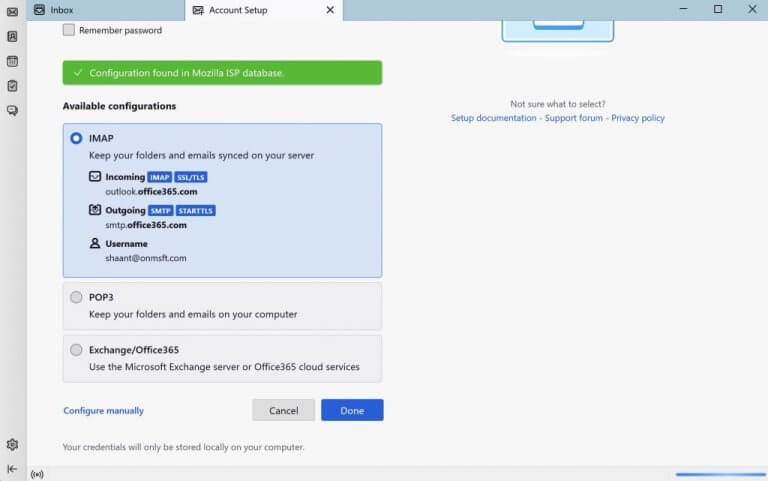Click the credentials stored locally notice
768x481 pixels.
183,447
